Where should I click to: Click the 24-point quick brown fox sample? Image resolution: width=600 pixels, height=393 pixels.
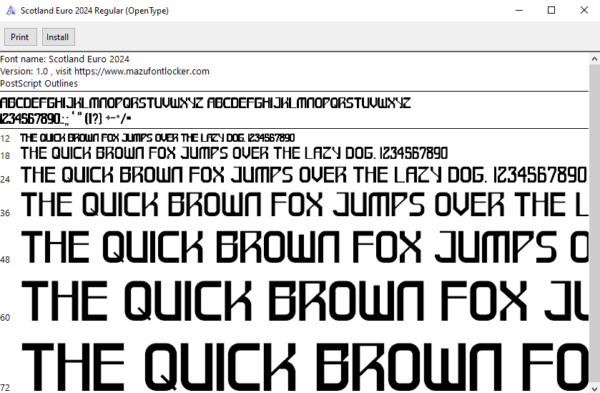click(303, 175)
